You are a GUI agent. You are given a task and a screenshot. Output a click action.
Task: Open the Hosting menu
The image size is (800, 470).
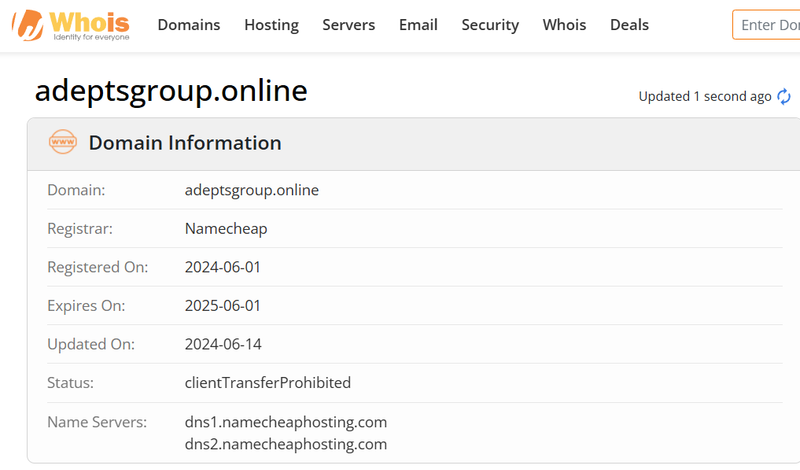(x=271, y=24)
